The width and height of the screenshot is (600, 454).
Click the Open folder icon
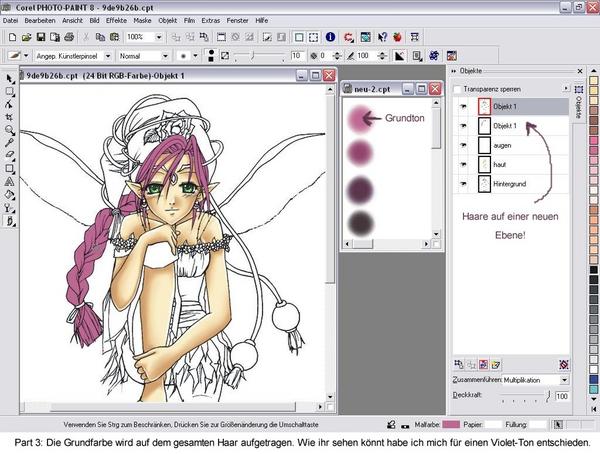coord(26,37)
